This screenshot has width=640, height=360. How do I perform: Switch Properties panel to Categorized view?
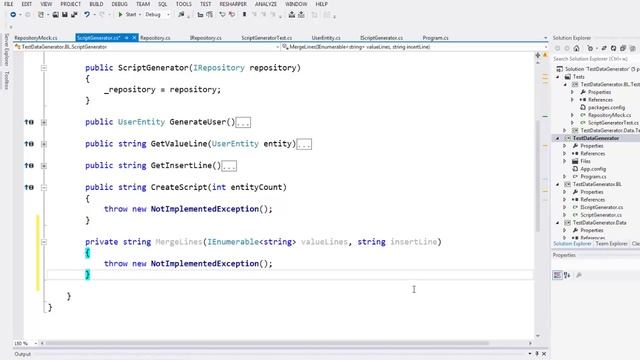(558, 275)
